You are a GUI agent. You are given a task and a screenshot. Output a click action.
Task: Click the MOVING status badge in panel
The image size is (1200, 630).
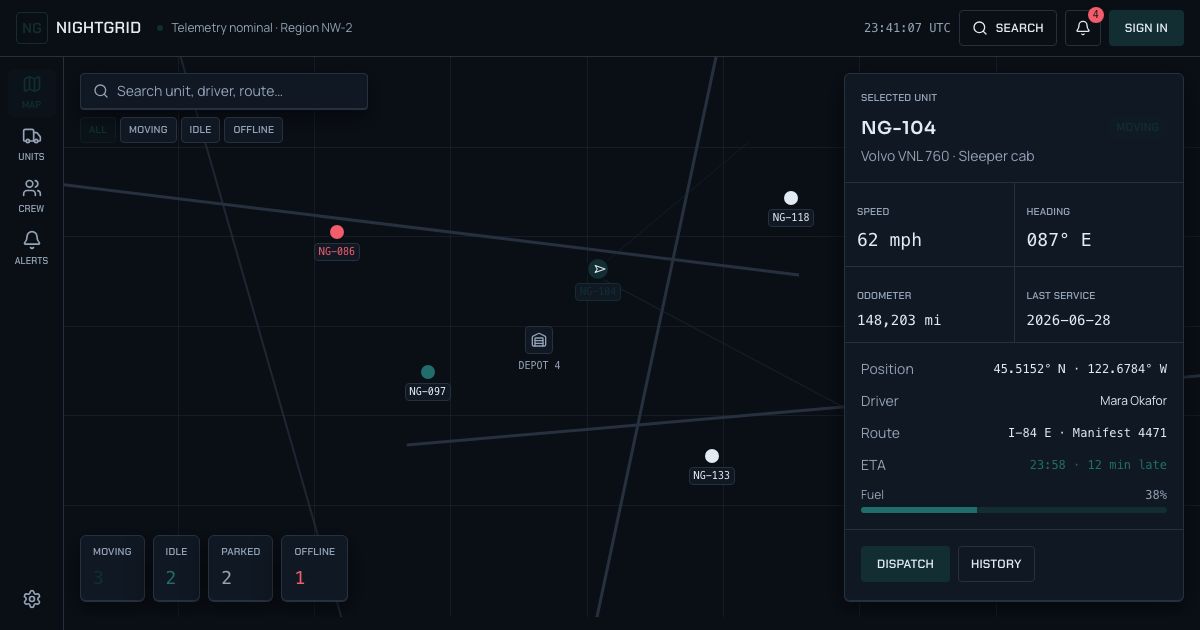(1137, 127)
